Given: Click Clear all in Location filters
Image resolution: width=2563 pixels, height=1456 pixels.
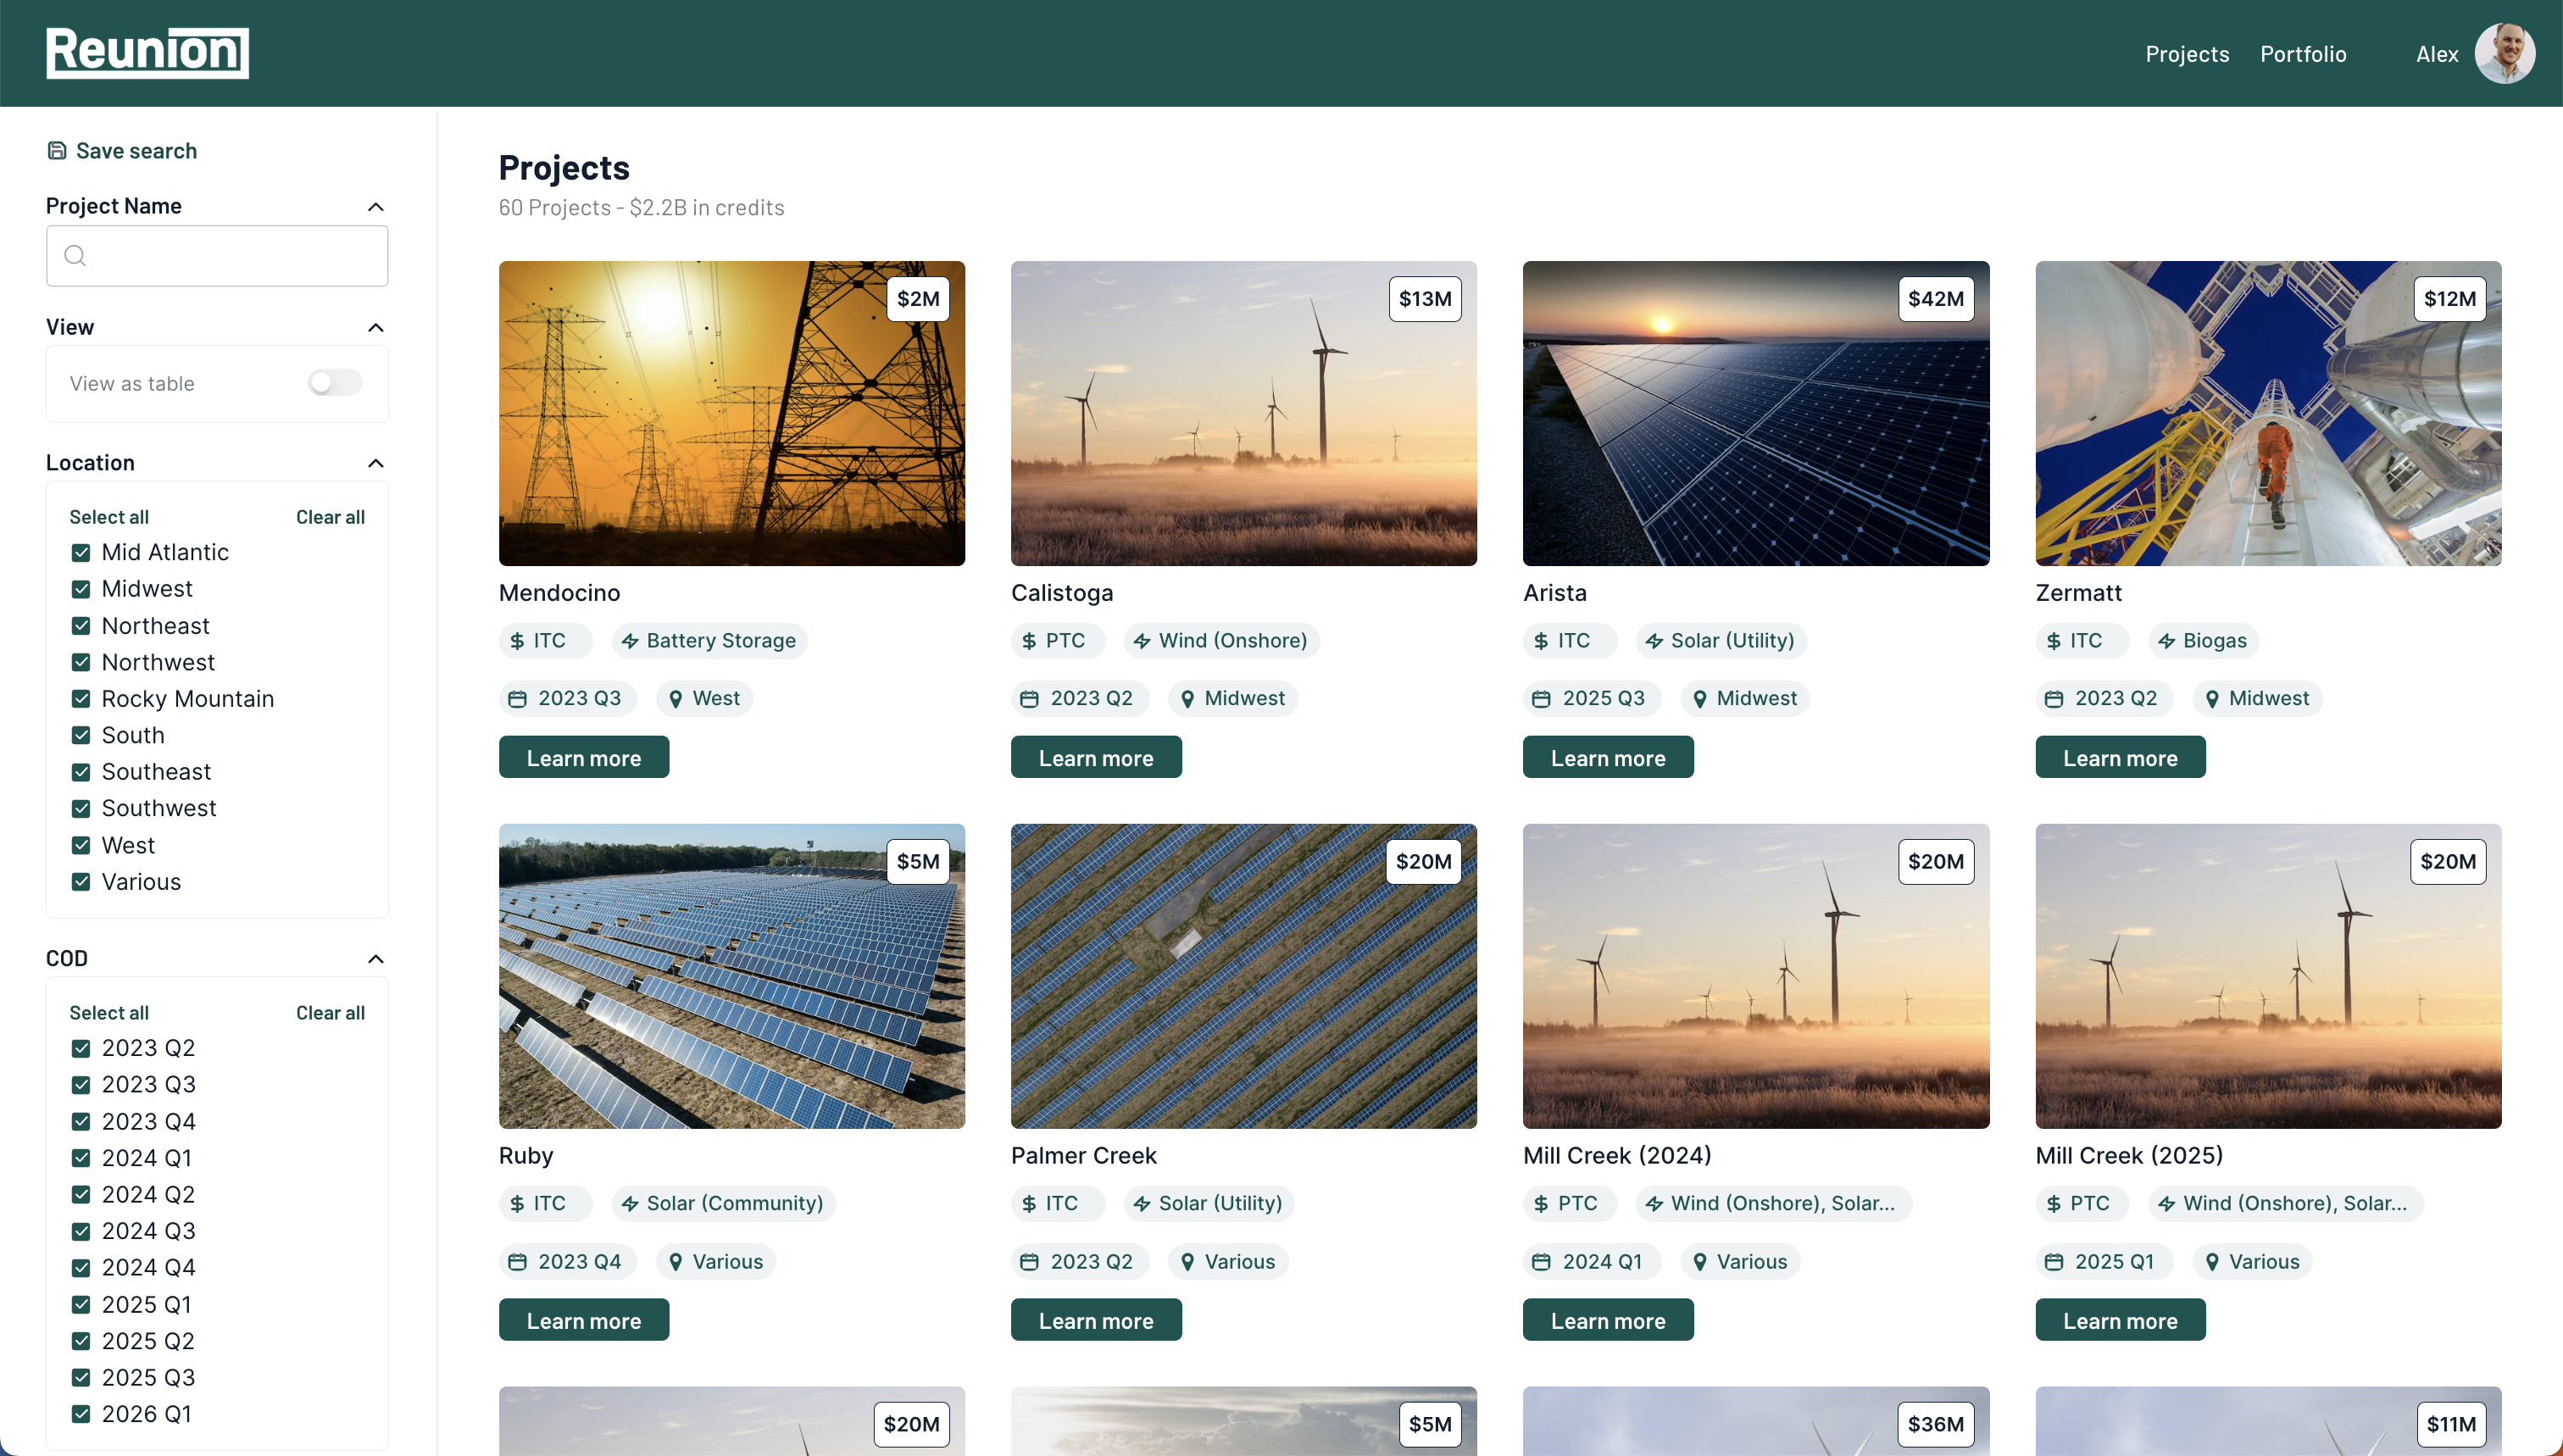Looking at the screenshot, I should (330, 517).
